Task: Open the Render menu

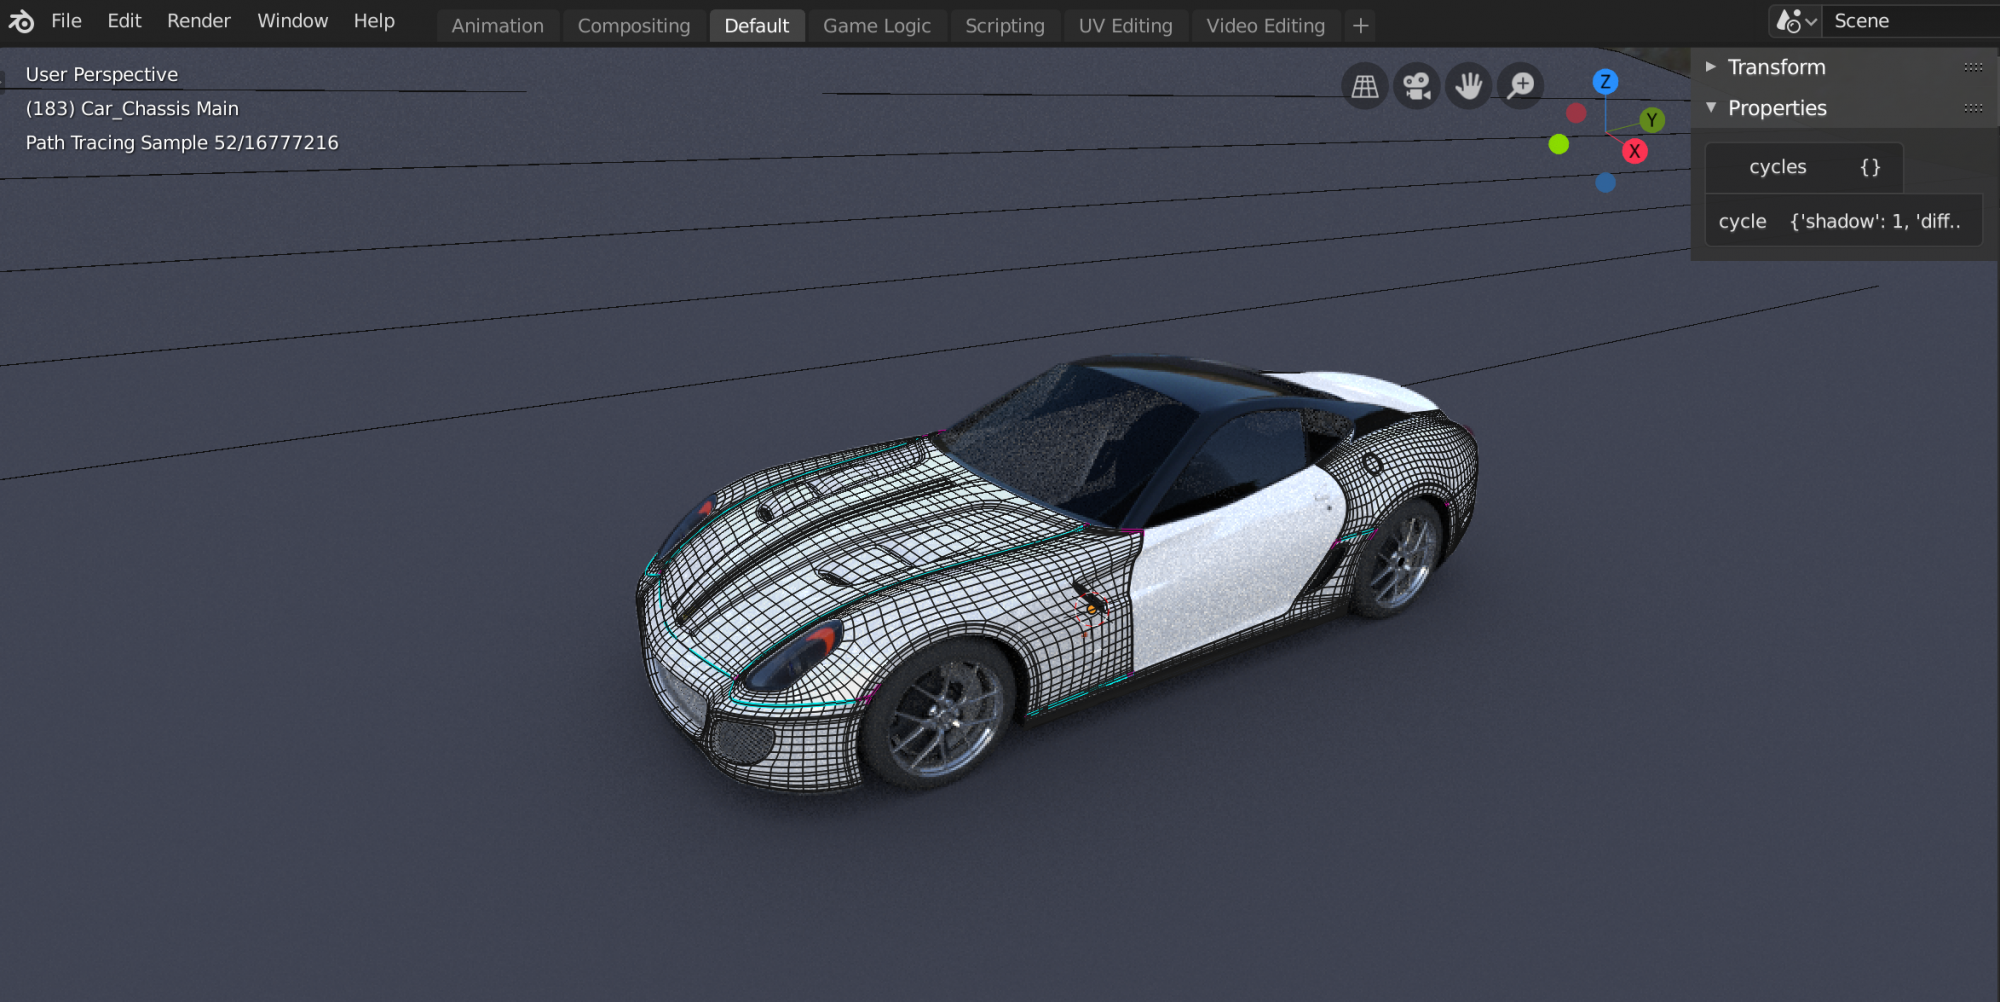Action: point(198,21)
